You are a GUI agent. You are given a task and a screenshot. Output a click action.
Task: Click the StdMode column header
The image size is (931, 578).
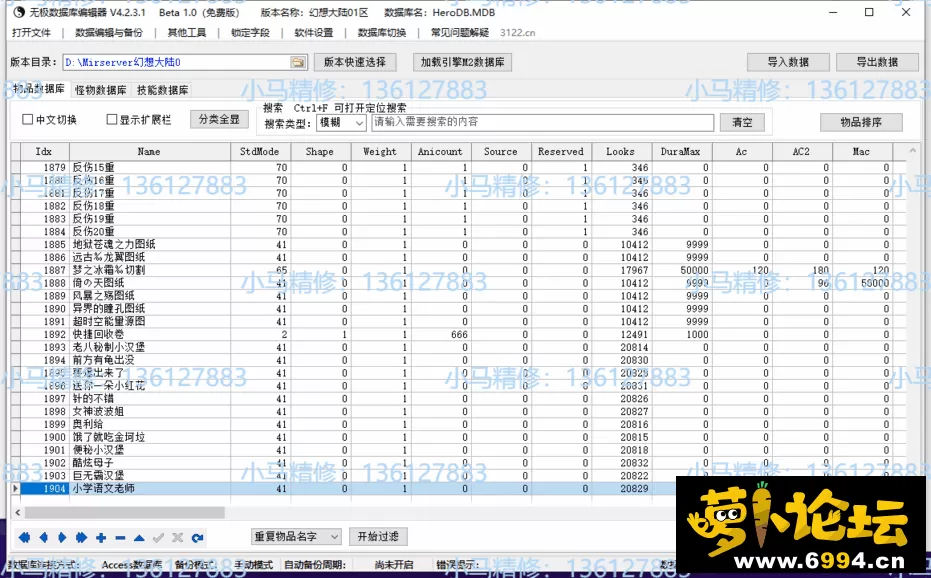[x=260, y=151]
